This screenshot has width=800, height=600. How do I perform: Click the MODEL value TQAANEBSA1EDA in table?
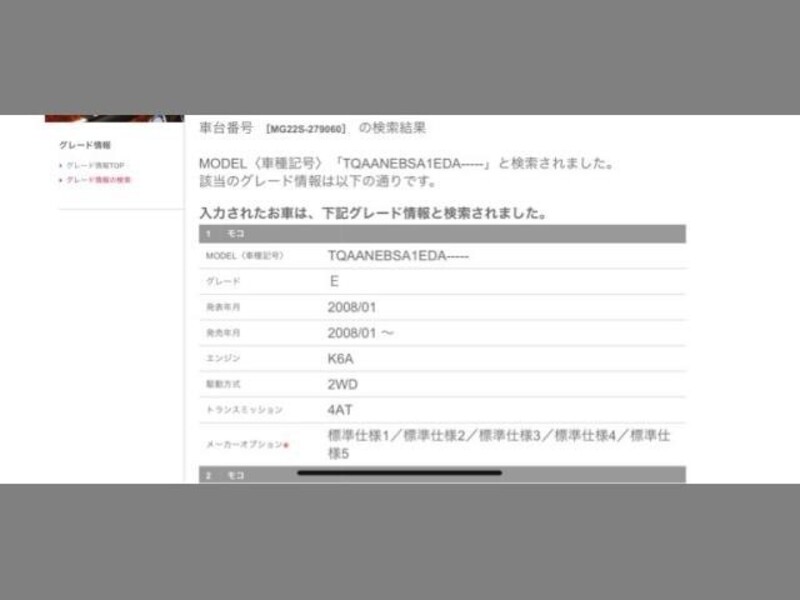pyautogui.click(x=398, y=256)
